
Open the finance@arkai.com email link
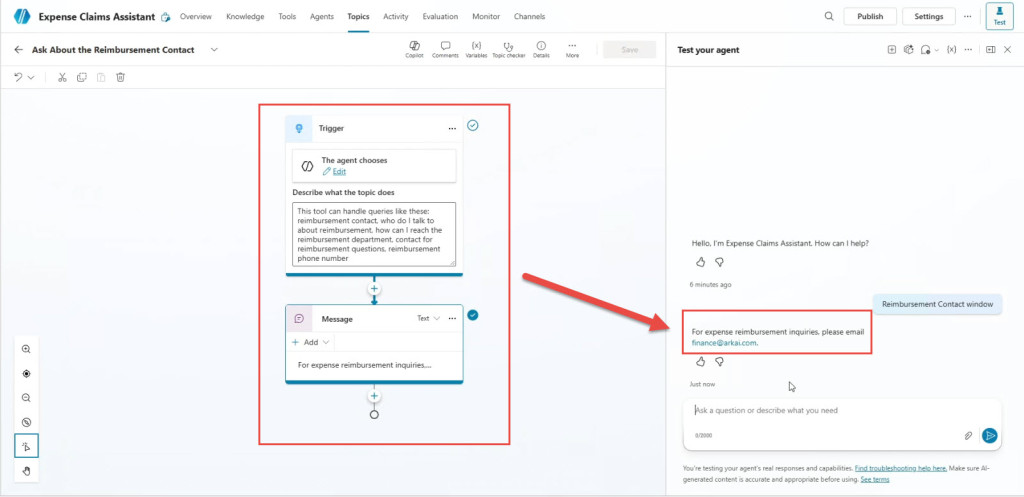point(724,342)
